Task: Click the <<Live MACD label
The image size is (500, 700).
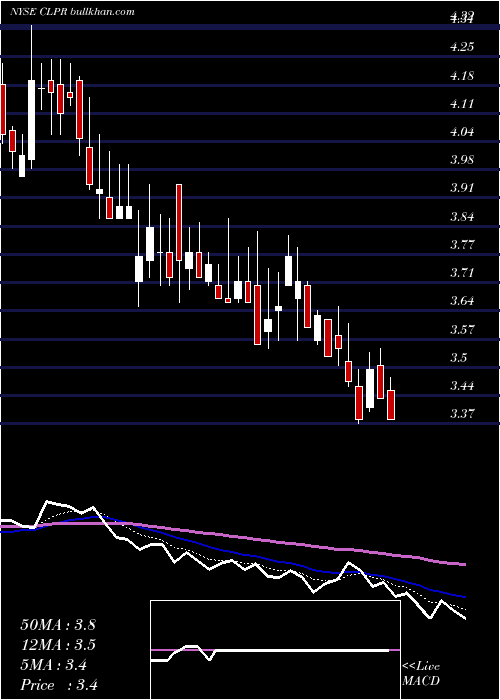Action: [421, 673]
